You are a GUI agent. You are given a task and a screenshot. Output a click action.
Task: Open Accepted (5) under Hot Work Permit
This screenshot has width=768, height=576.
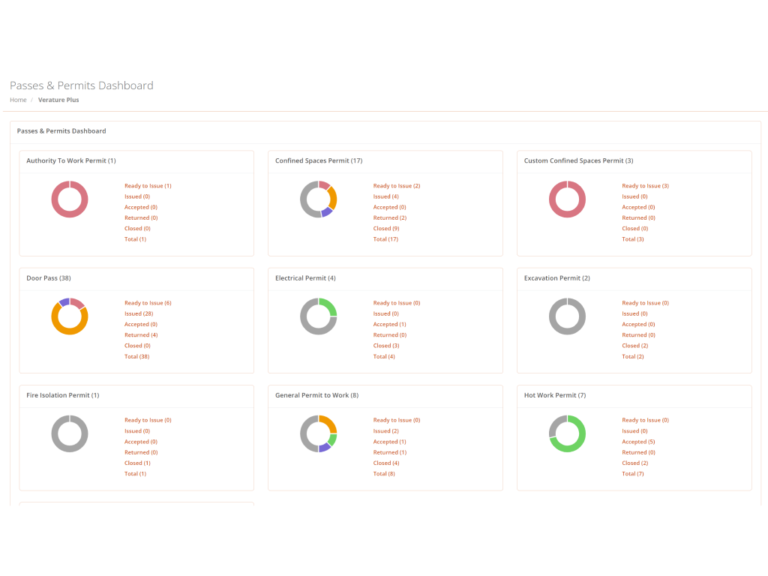[x=638, y=442]
